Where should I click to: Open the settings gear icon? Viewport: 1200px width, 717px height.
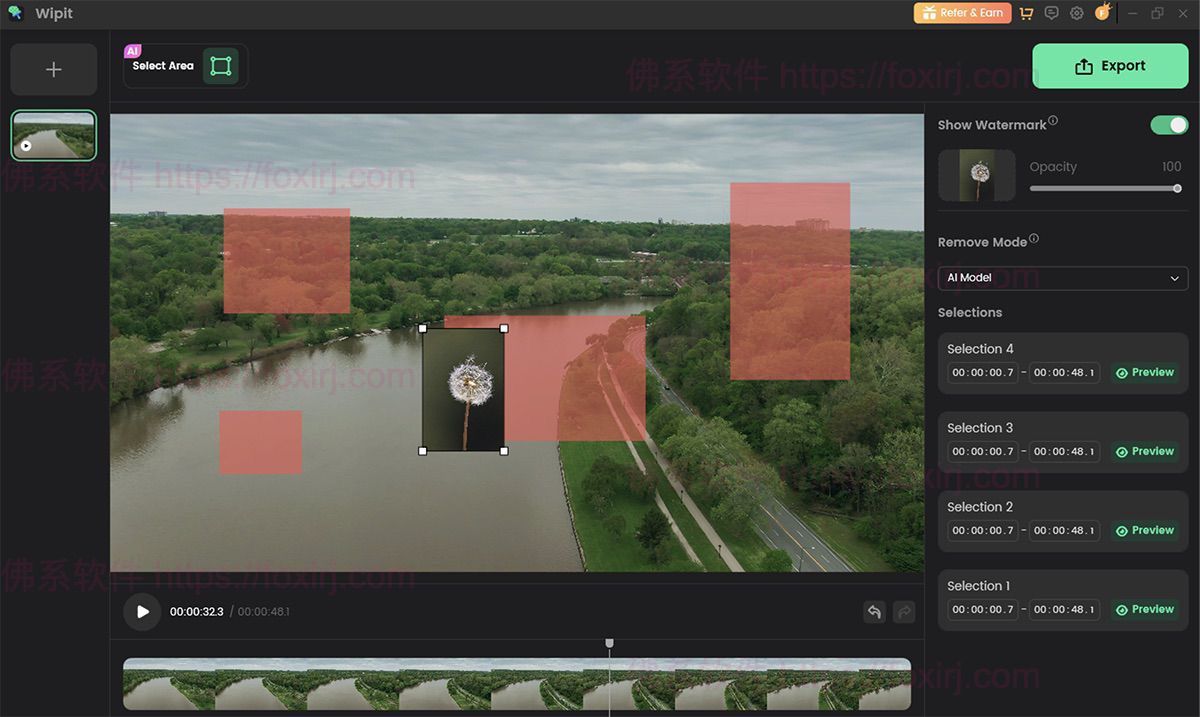point(1076,12)
